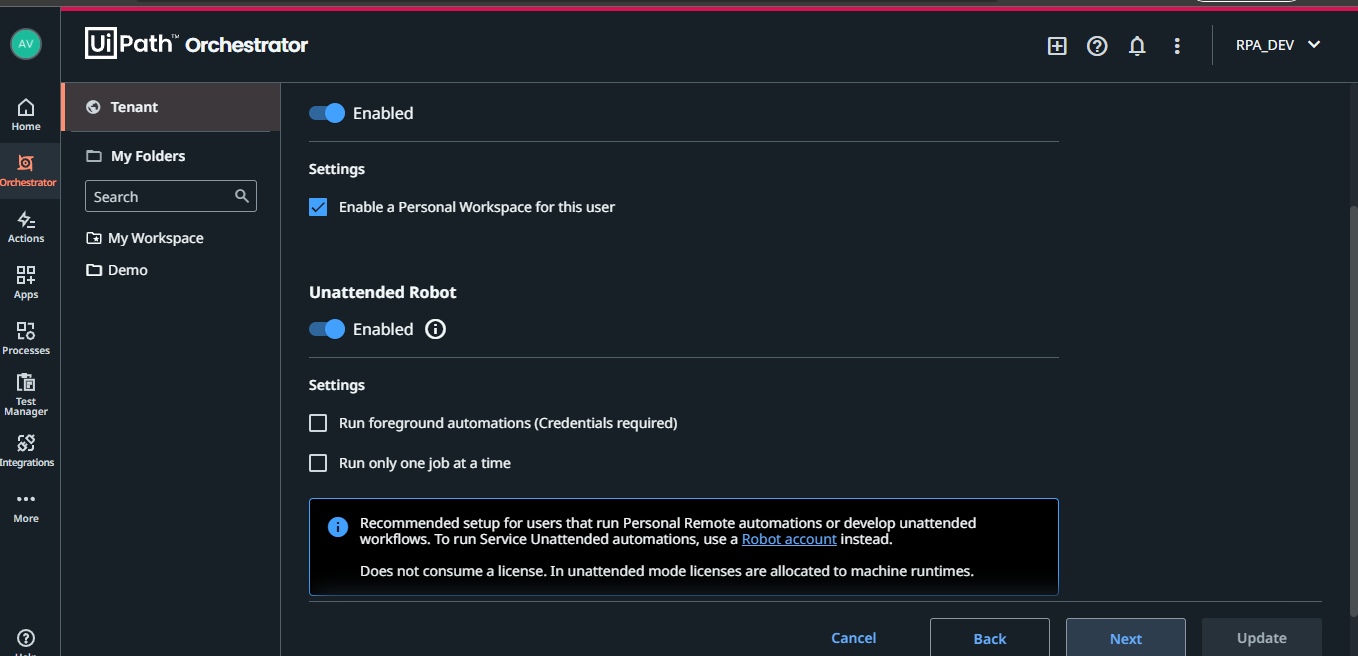Open Test Manager from sidebar
The height and width of the screenshot is (656, 1358).
[x=26, y=395]
